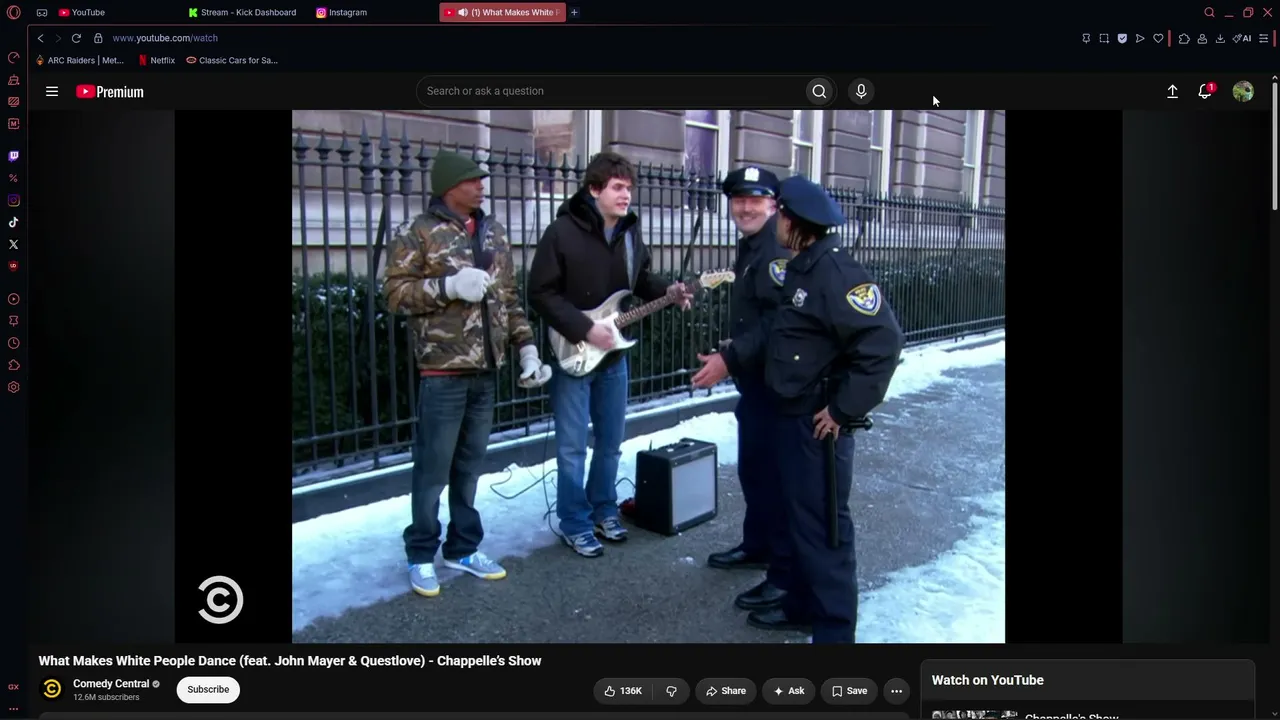
Task: Open the profile icon in browser toolbar
Action: (x=1202, y=38)
